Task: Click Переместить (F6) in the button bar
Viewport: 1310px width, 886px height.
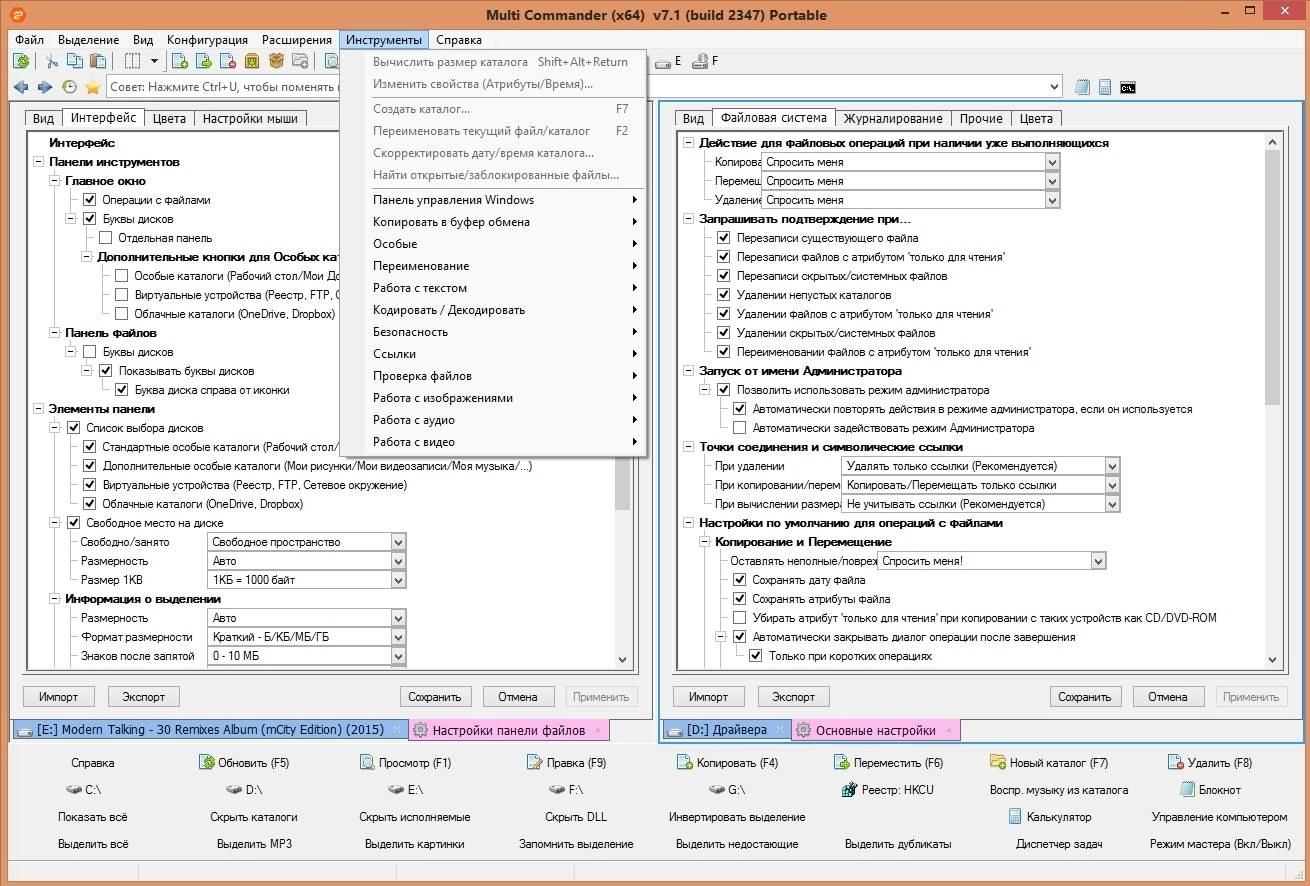Action: [890, 763]
